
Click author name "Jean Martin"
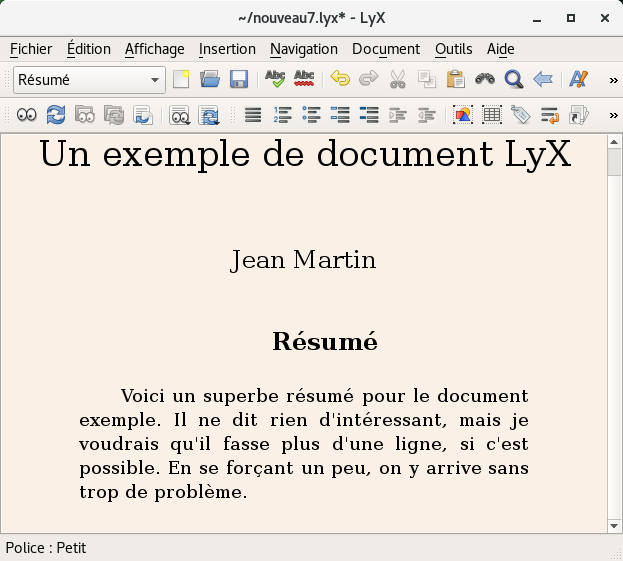[303, 260]
